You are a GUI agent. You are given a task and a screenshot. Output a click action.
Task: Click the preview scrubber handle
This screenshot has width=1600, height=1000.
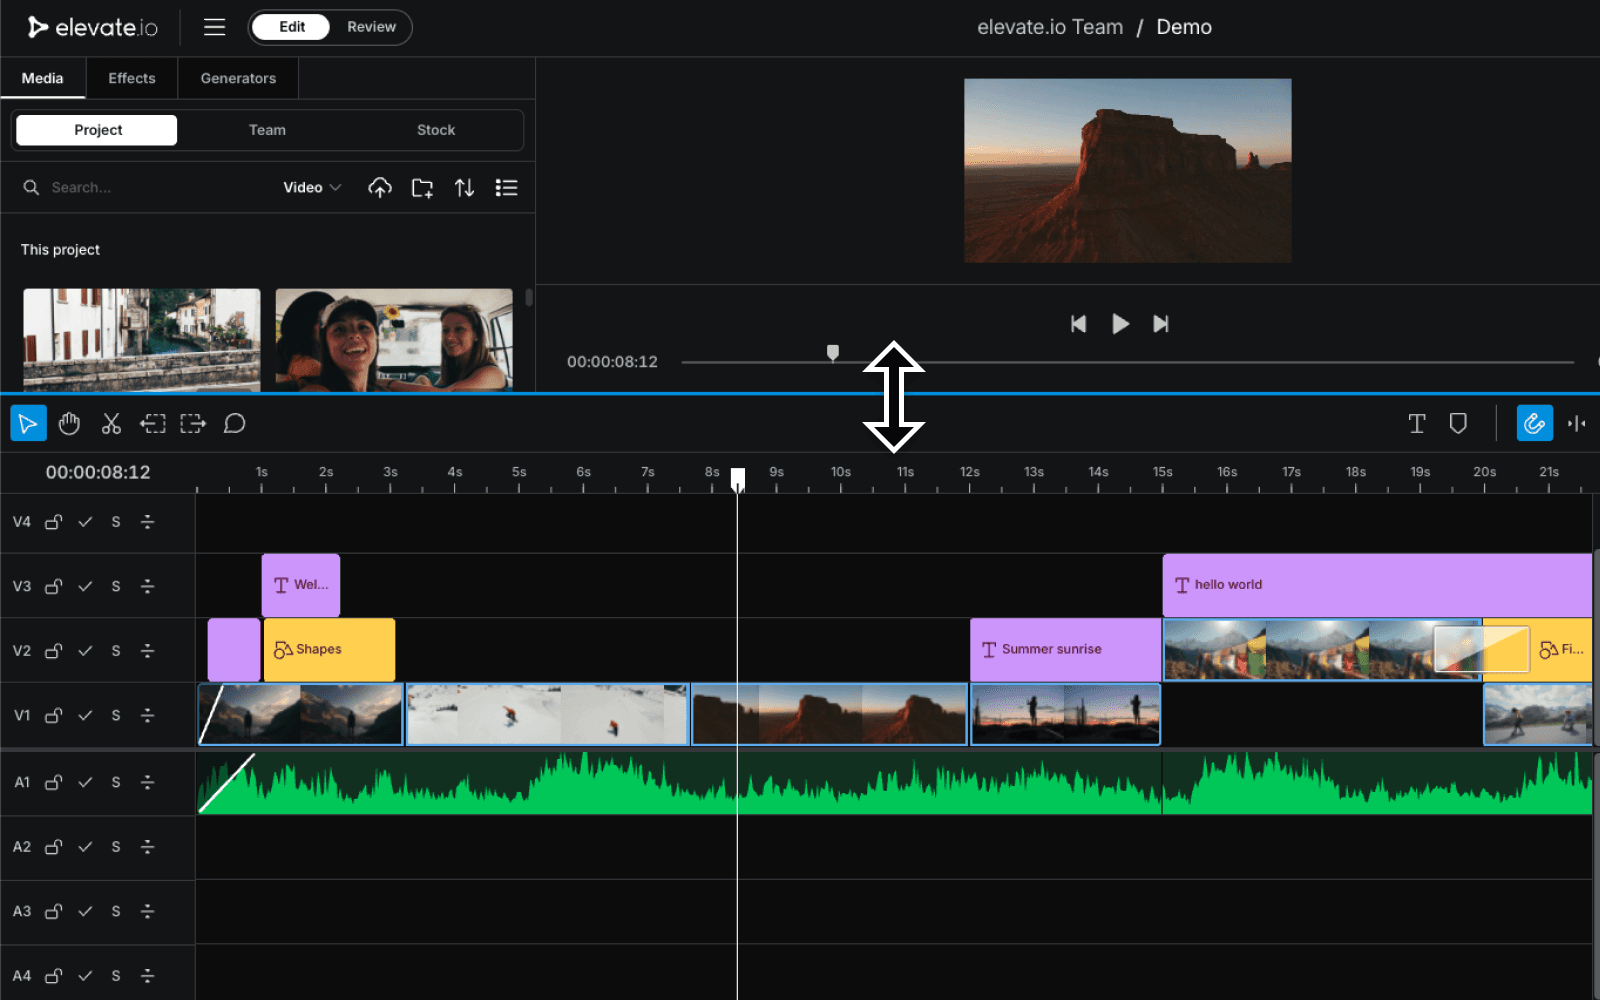(833, 352)
